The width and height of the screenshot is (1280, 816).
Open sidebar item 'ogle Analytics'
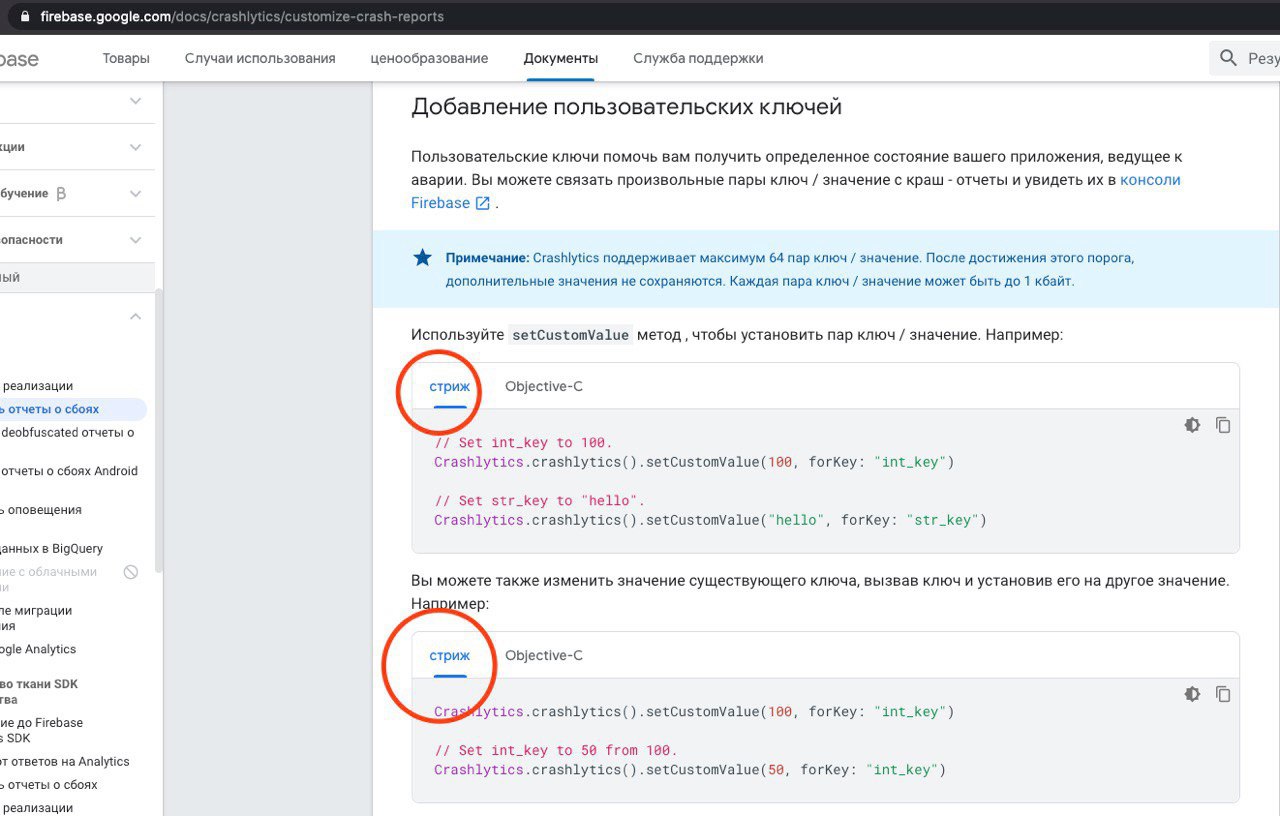[38, 649]
